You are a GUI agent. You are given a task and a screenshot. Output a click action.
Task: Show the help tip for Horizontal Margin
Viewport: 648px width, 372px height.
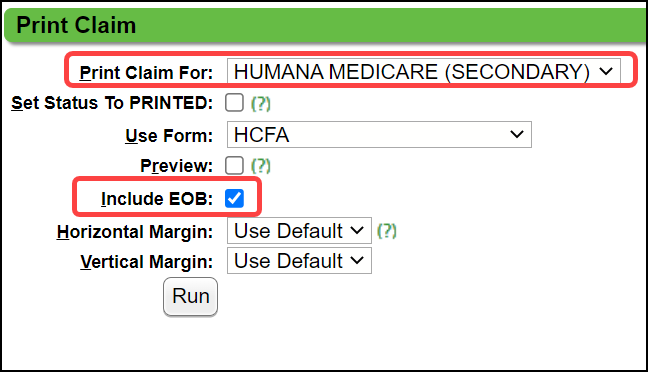coord(386,231)
